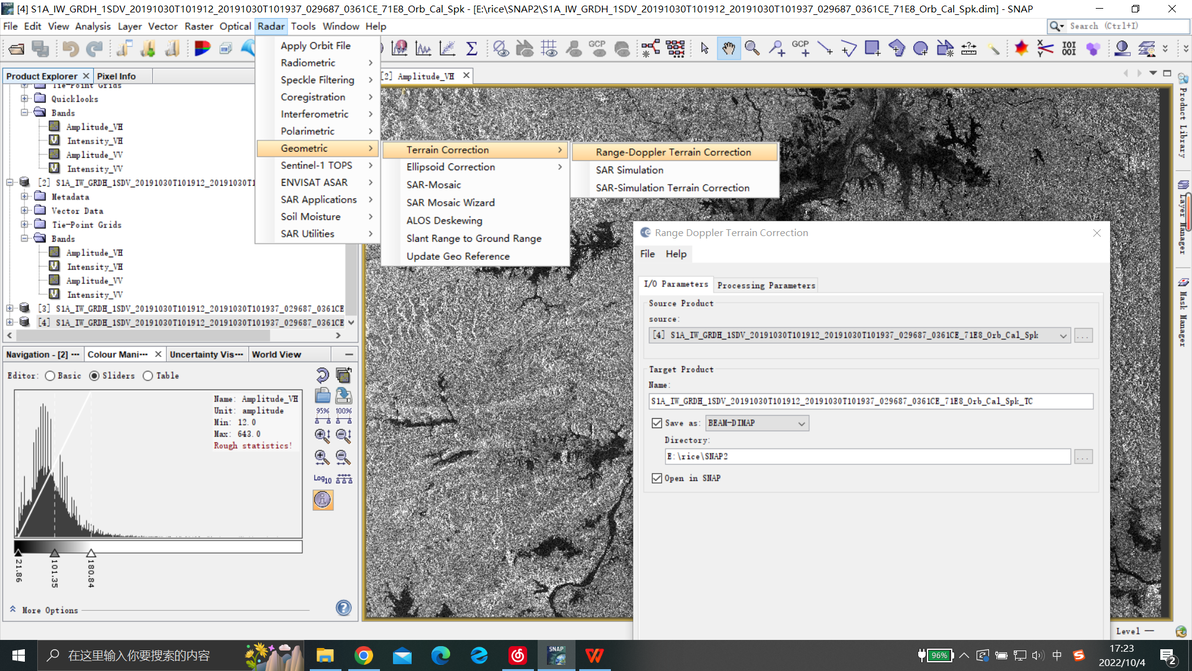Select the Pan (hand) tool
This screenshot has width=1192, height=671.
[x=728, y=48]
